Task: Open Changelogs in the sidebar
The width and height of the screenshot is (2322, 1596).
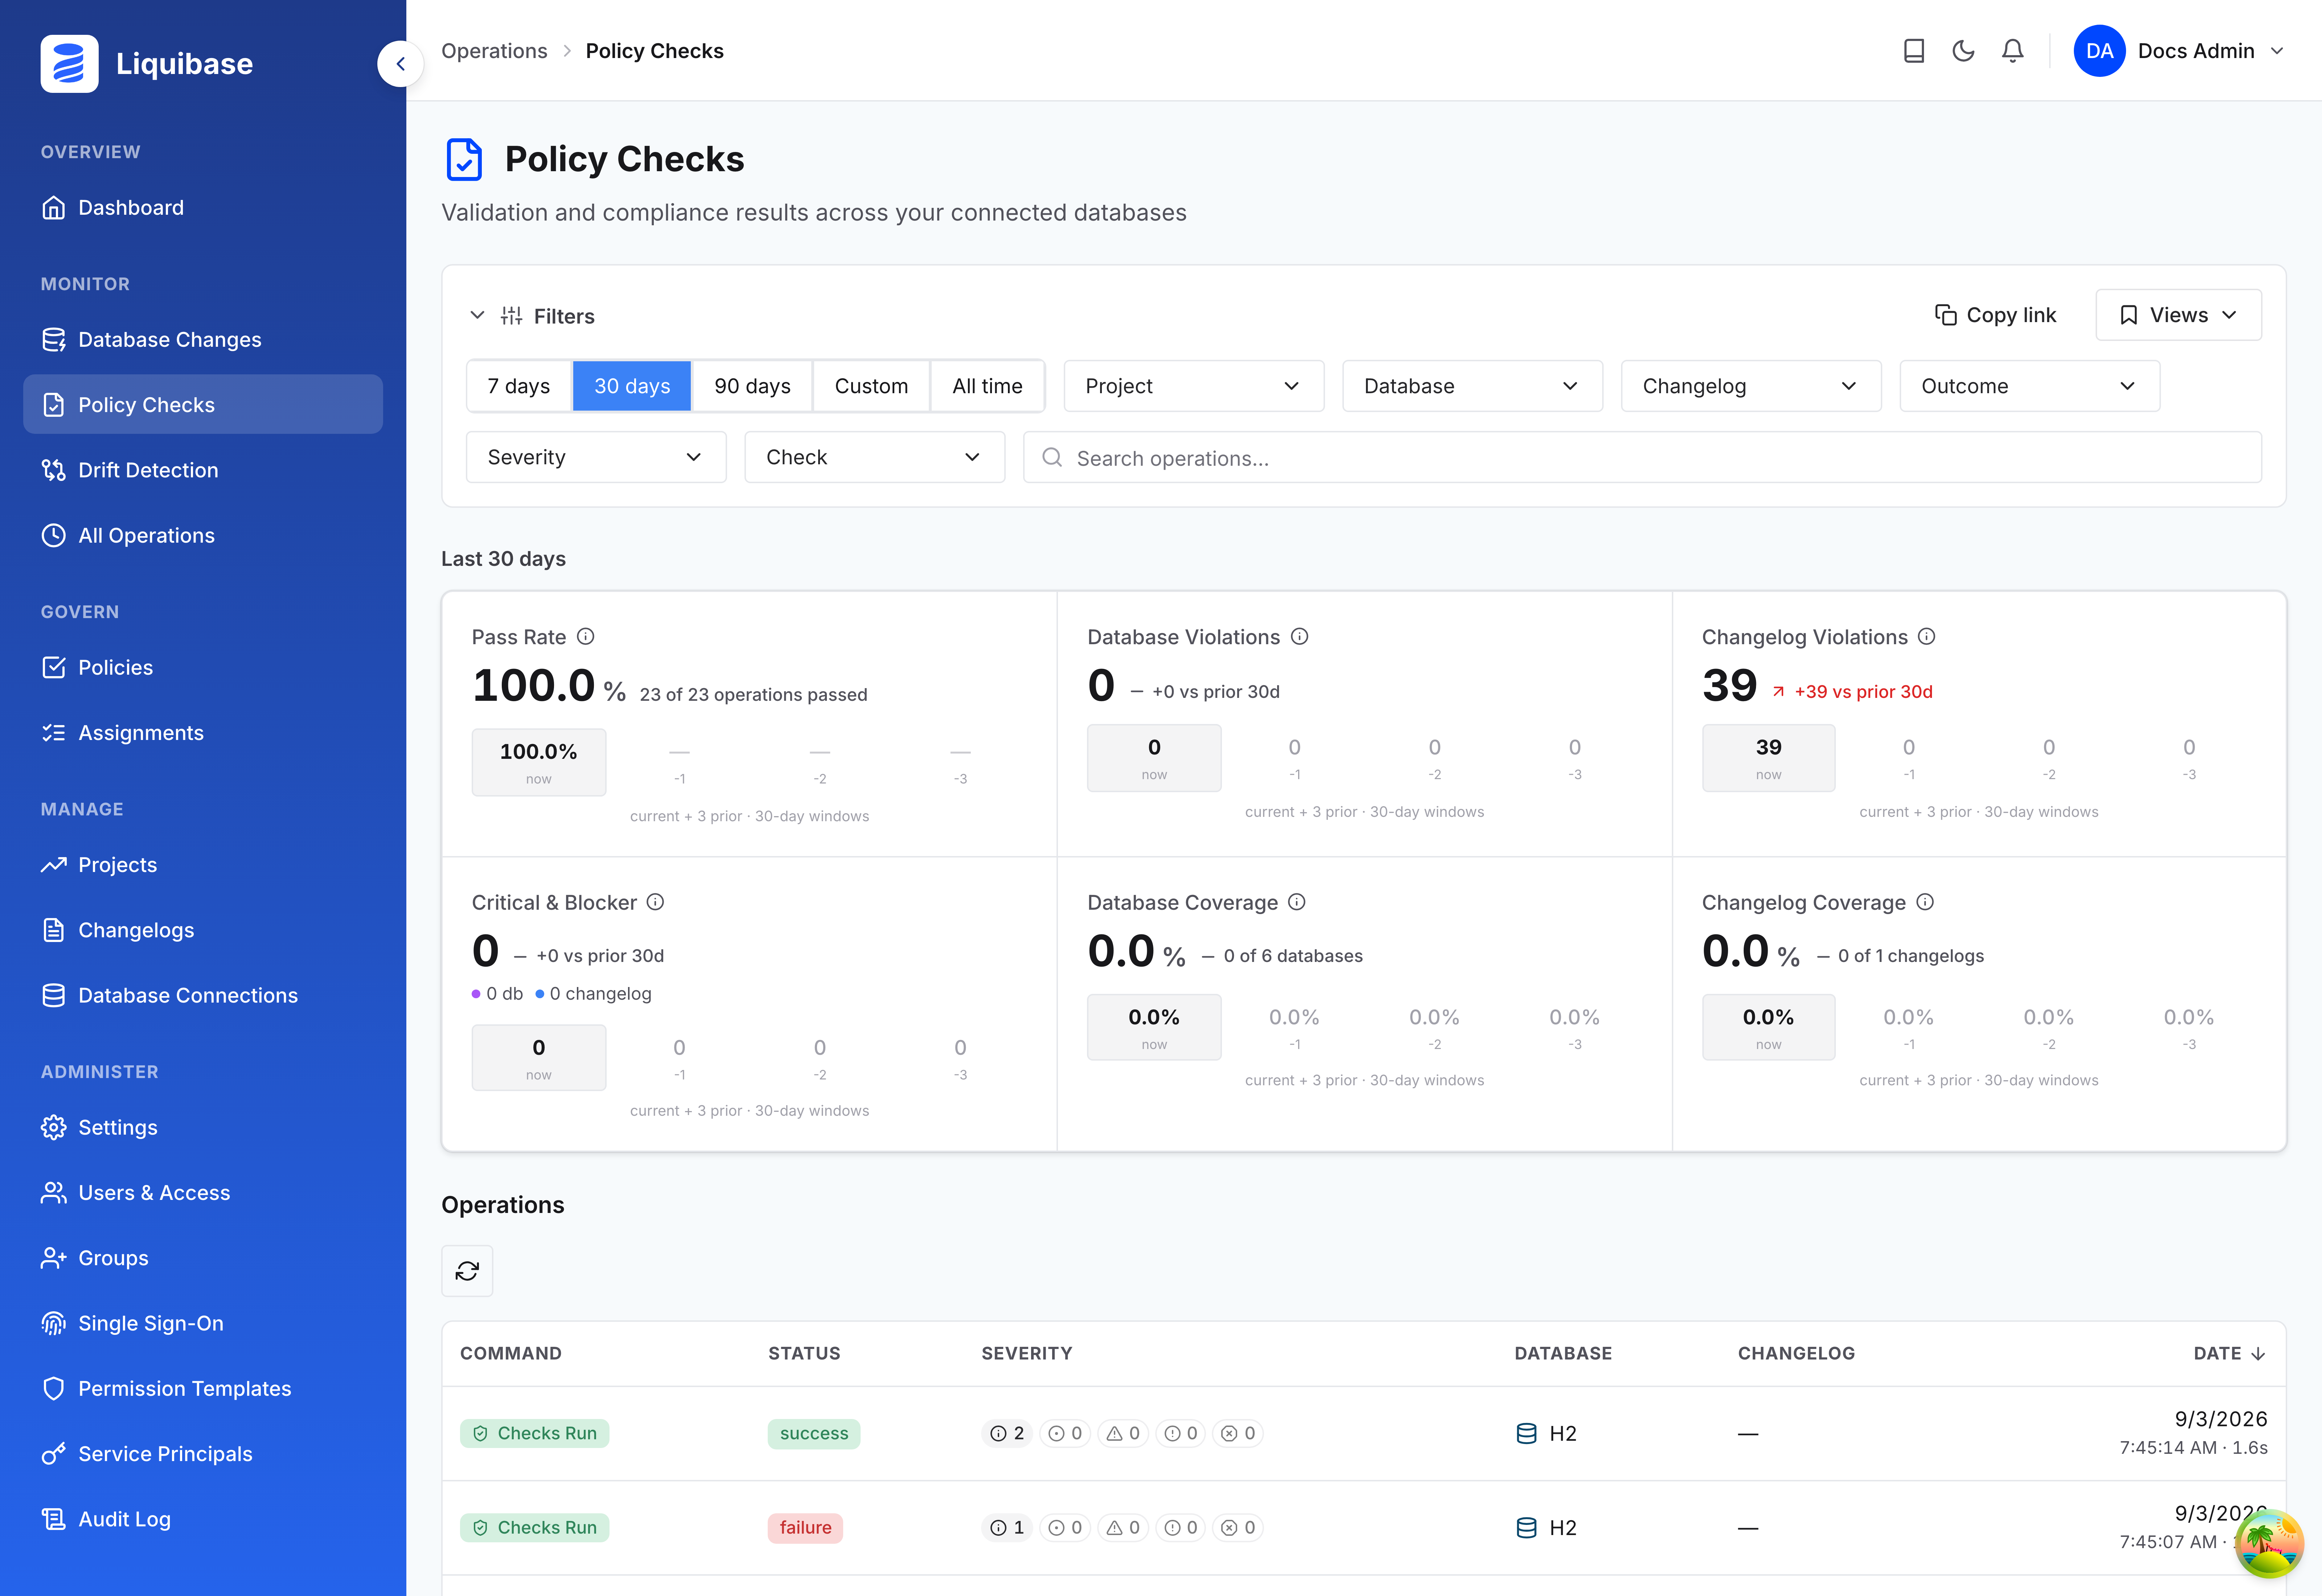Action: 203,930
